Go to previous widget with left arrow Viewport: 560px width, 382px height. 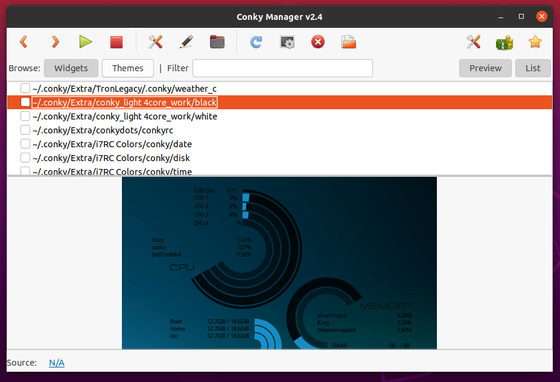coord(24,42)
